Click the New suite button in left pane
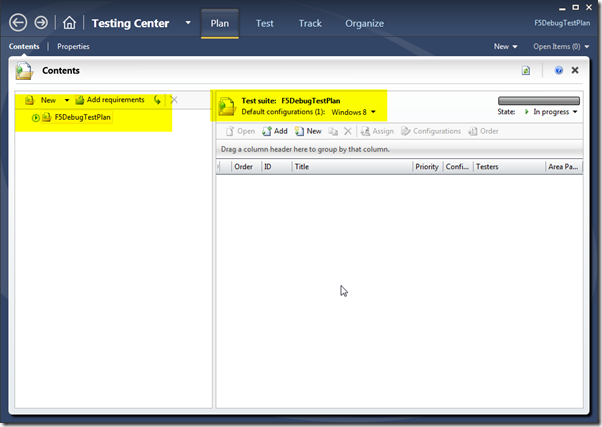The image size is (602, 427). [x=41, y=100]
